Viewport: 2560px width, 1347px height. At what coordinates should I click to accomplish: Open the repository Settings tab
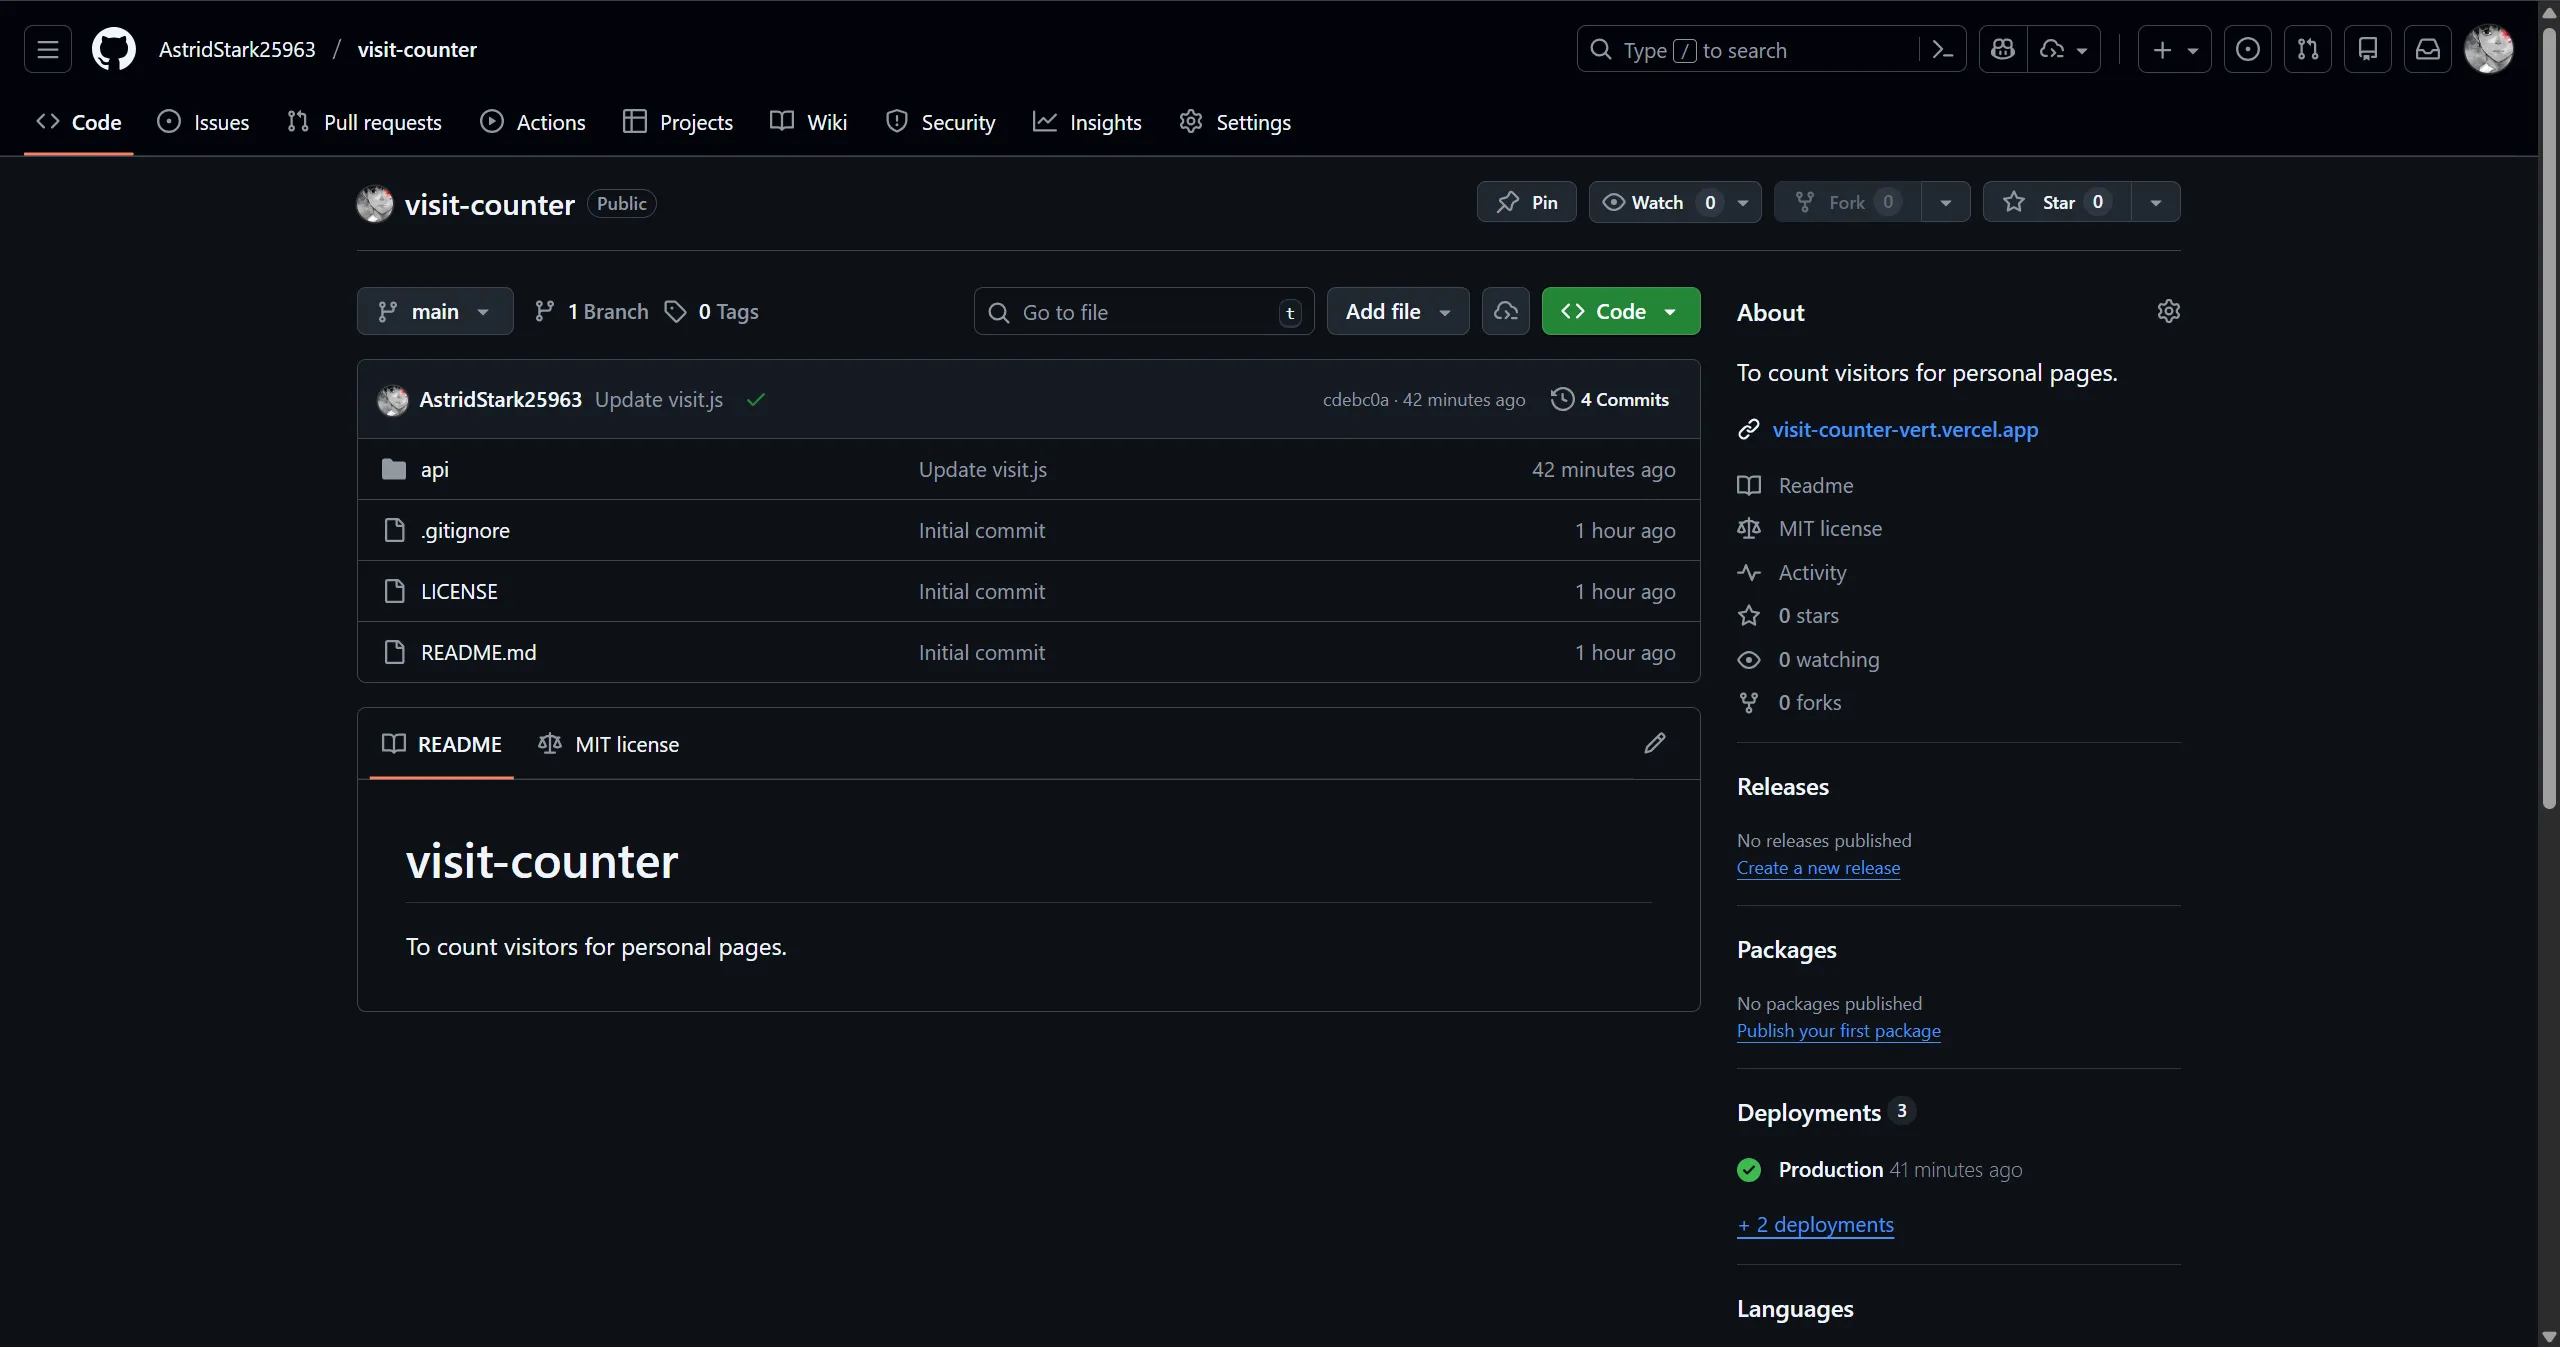1236,122
